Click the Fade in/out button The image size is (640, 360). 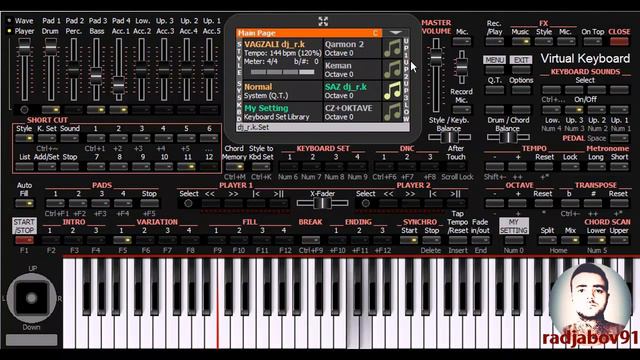point(480,240)
